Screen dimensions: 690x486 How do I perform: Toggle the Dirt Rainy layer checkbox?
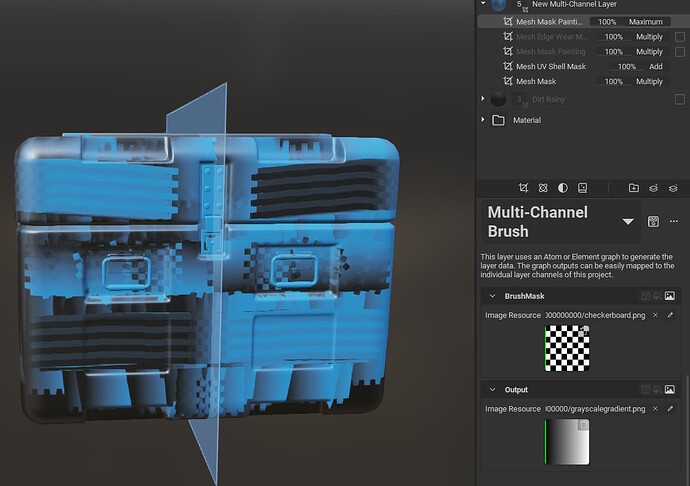pyautogui.click(x=680, y=99)
